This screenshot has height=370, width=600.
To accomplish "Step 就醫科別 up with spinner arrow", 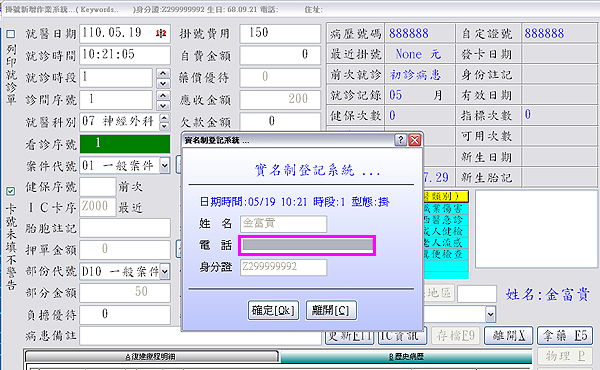I will (x=164, y=118).
